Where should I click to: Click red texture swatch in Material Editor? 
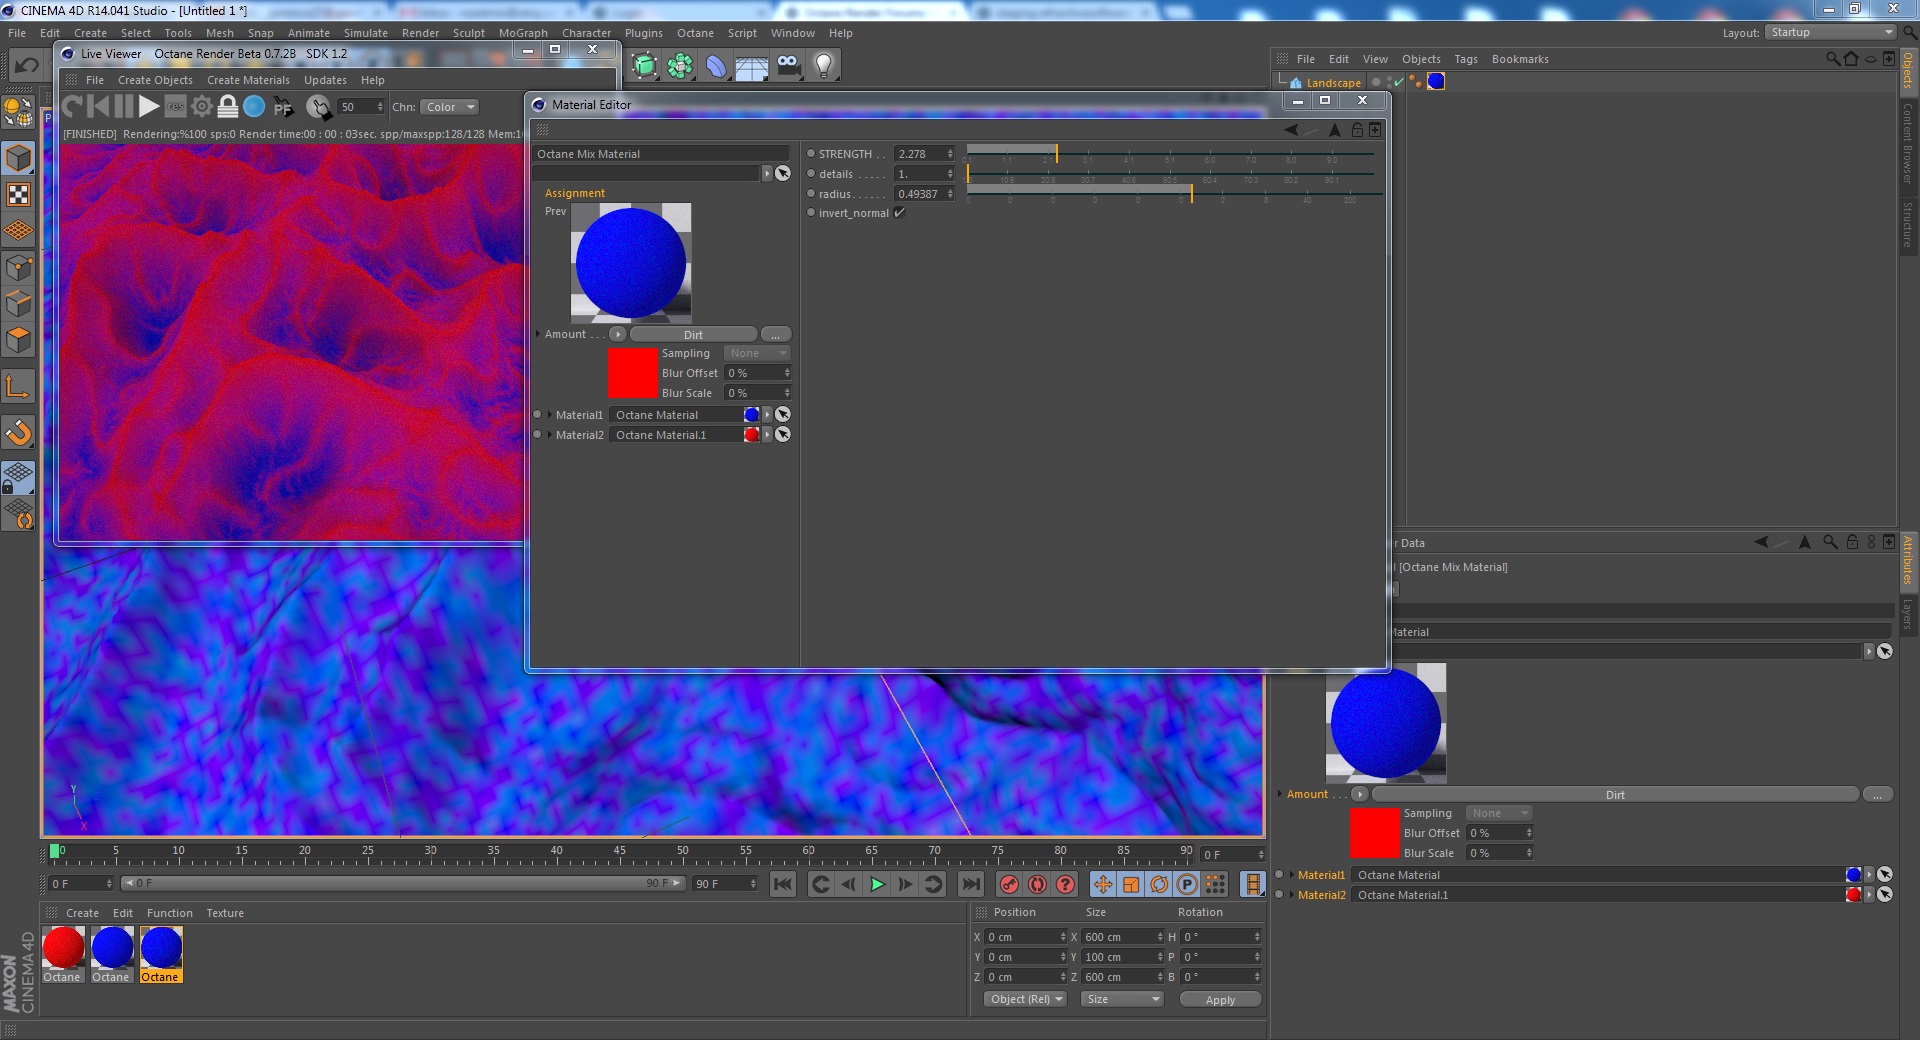(x=632, y=373)
